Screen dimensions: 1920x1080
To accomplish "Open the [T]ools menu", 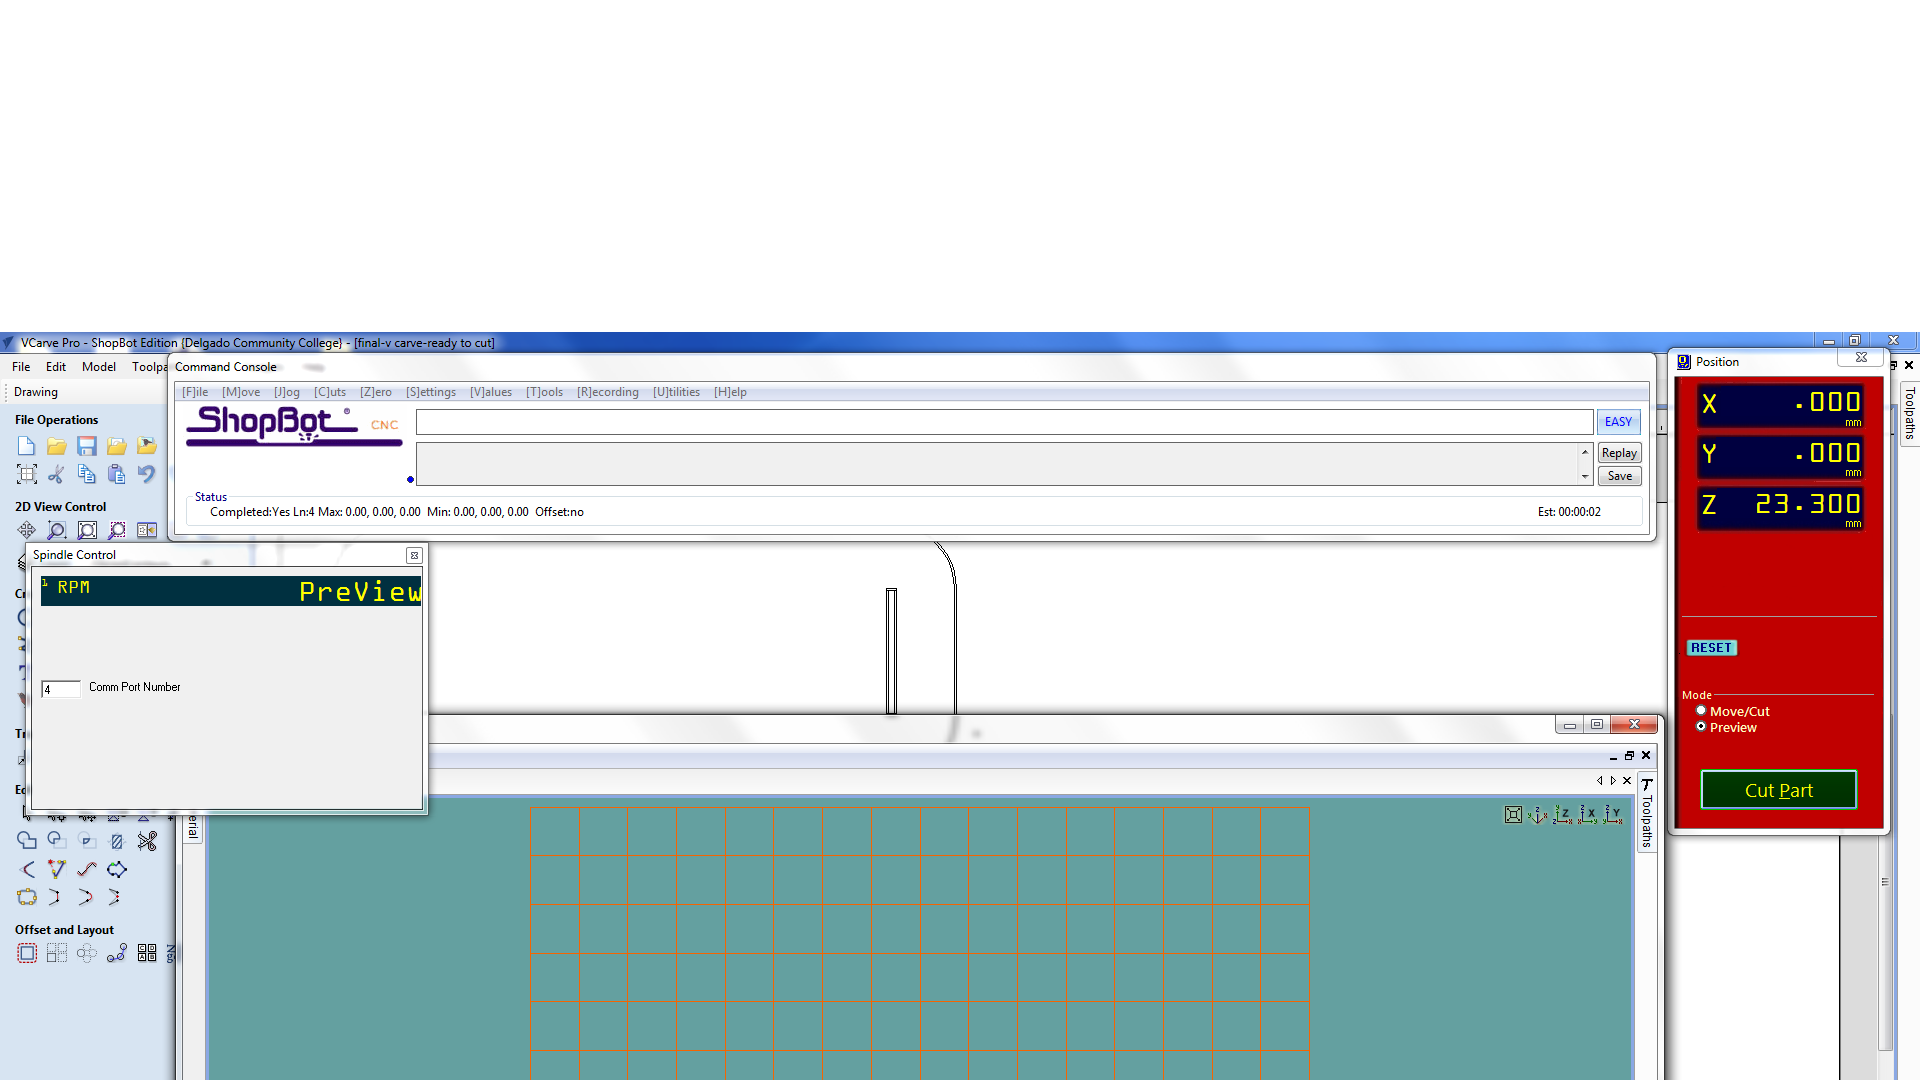I will pos(545,392).
